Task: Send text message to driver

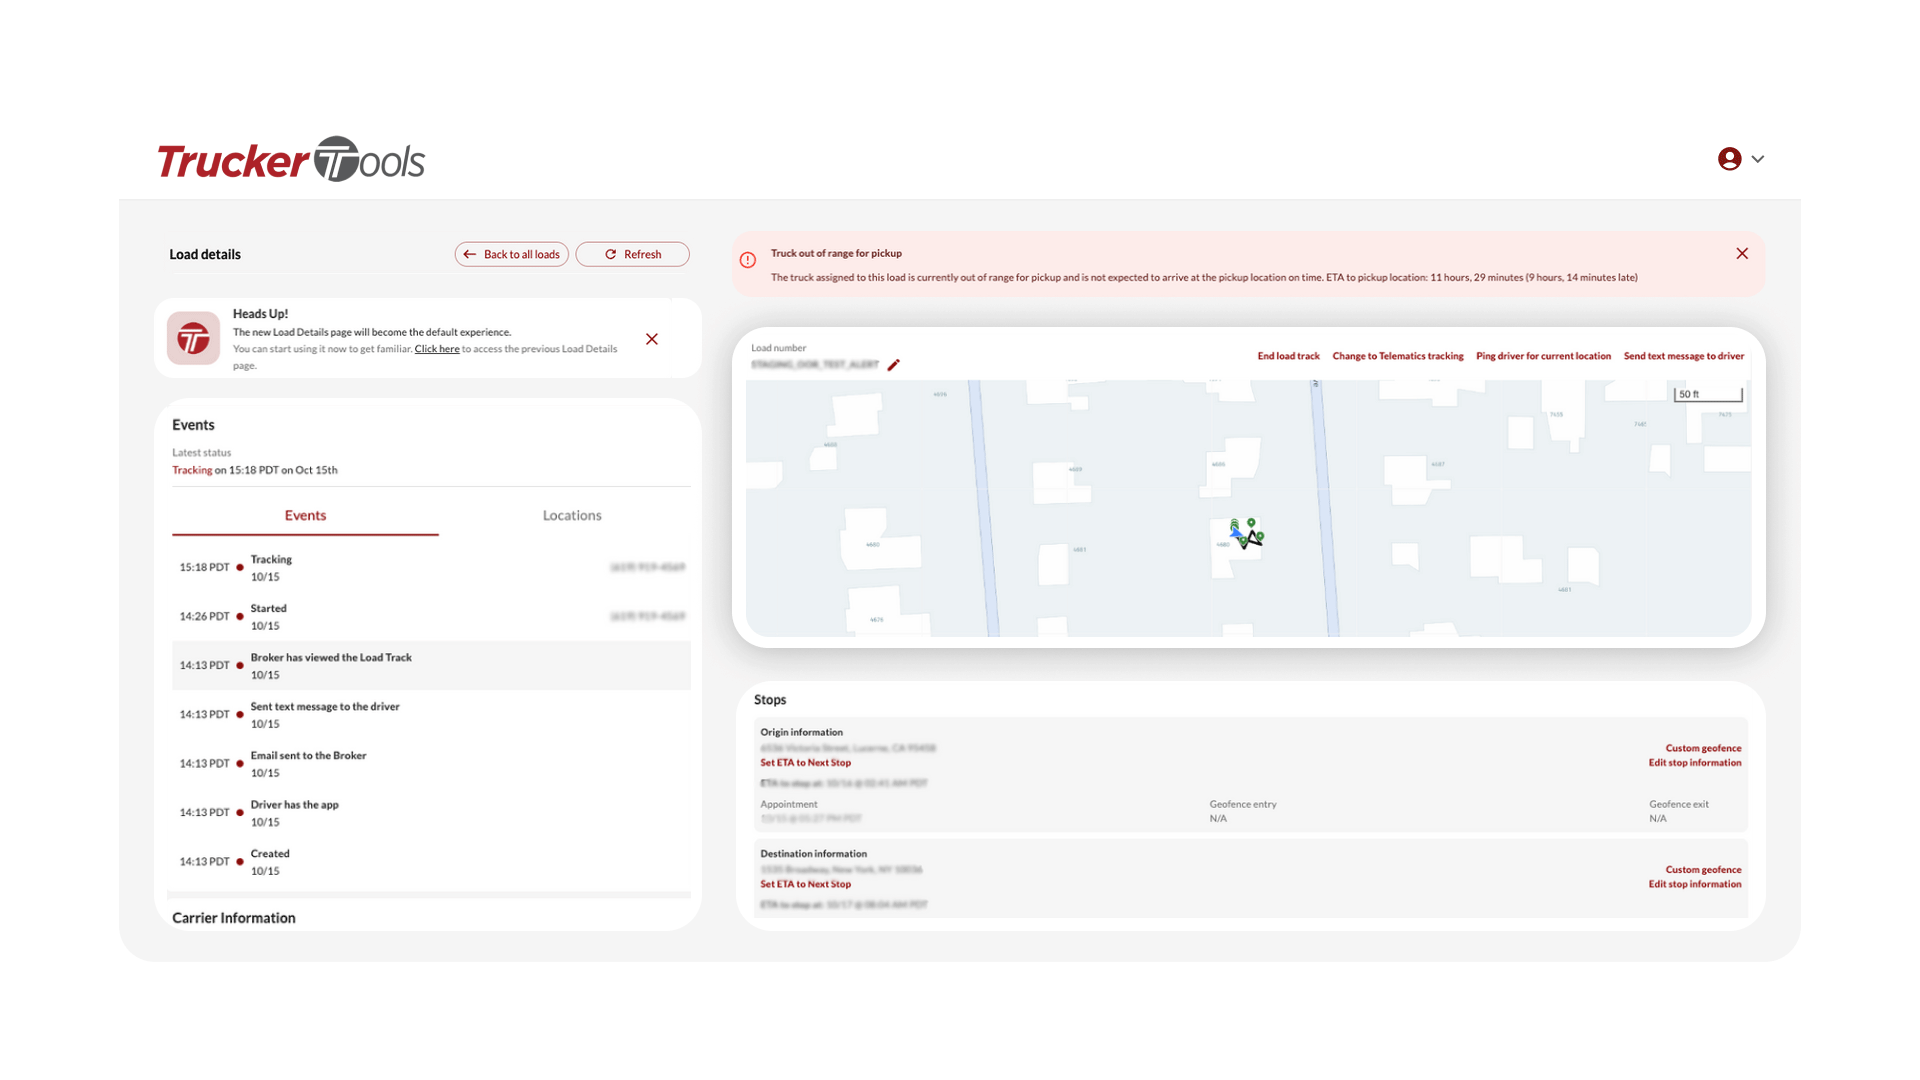Action: point(1683,356)
